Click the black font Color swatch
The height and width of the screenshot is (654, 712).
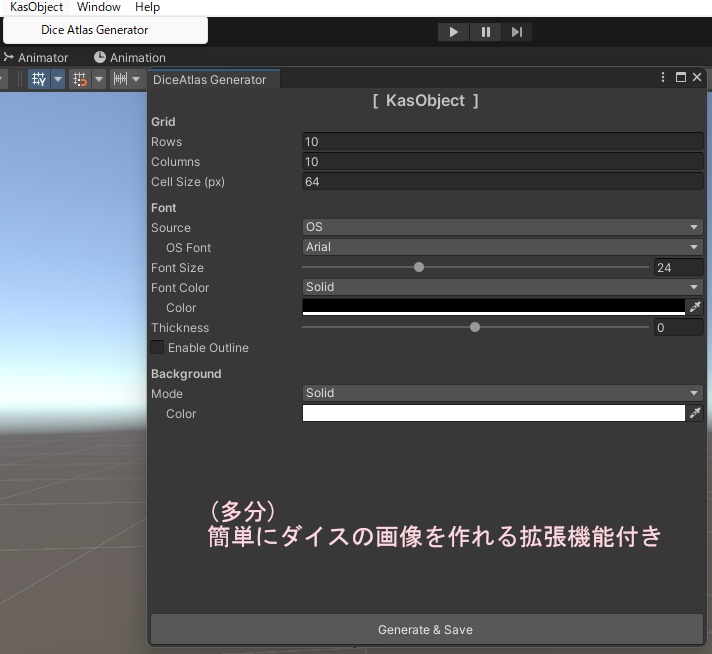pos(494,307)
